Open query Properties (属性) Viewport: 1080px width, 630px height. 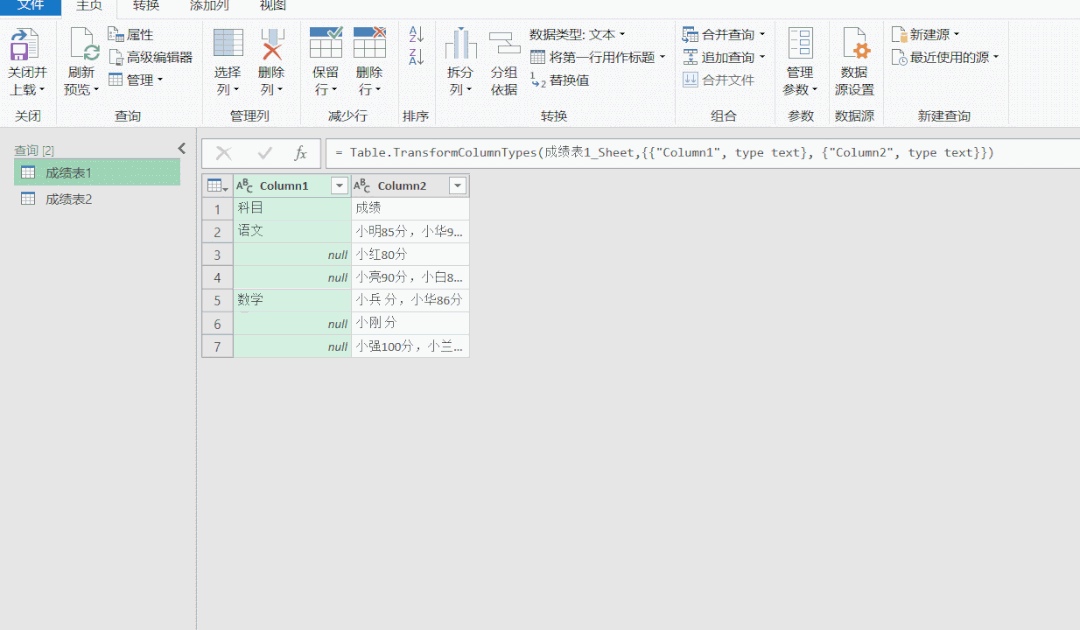131,34
